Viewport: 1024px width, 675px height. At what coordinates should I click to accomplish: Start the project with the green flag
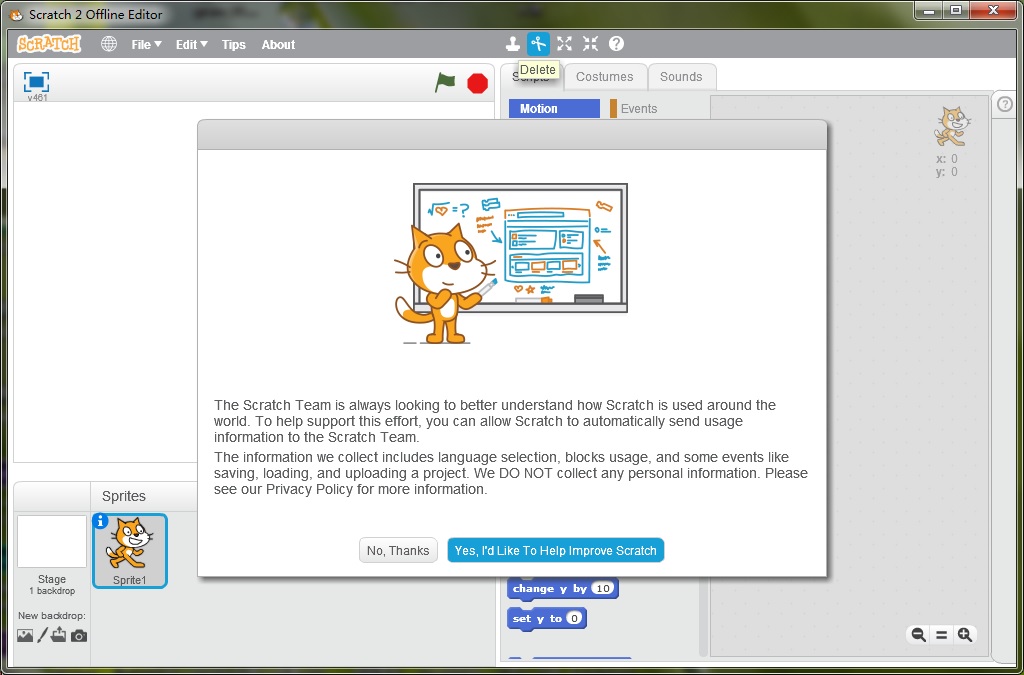point(445,83)
